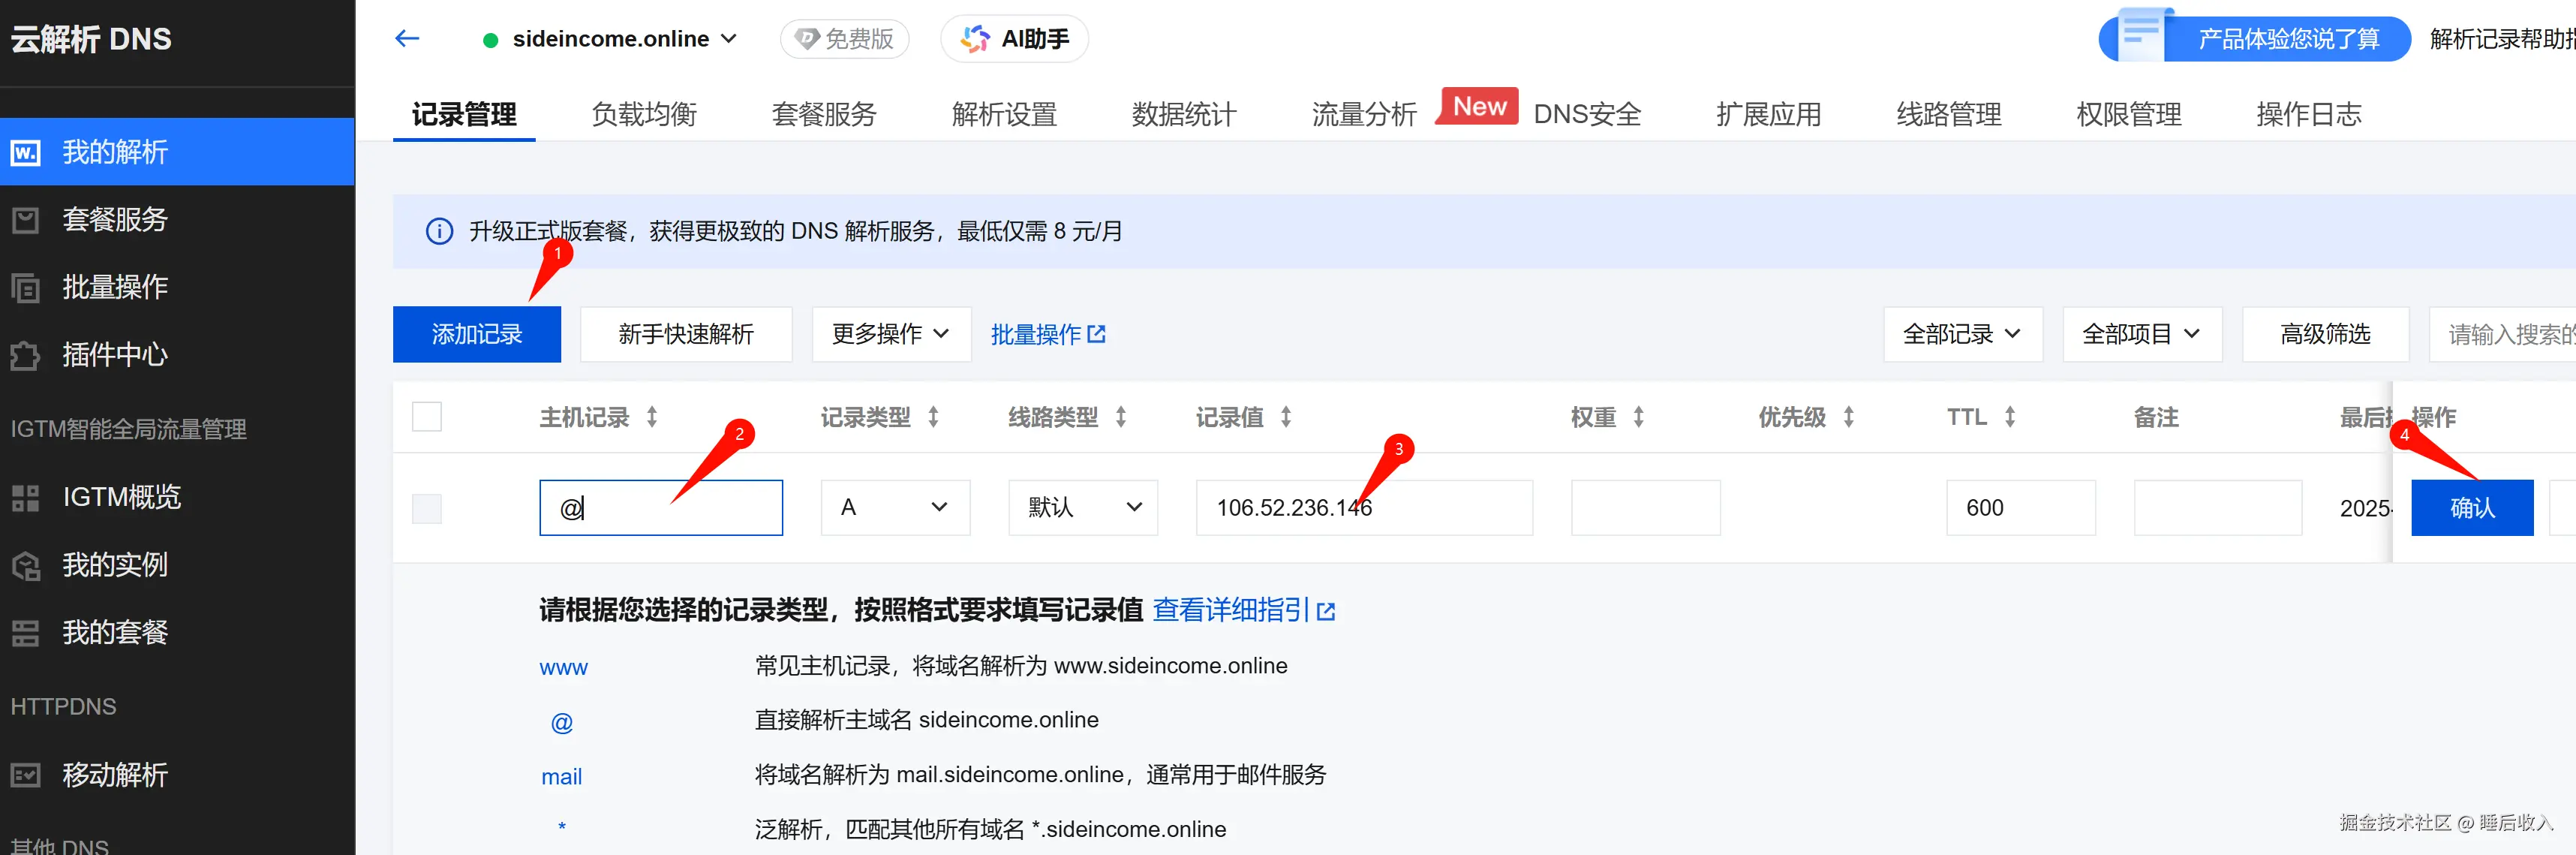Expand the 更多操作 dropdown

(890, 334)
